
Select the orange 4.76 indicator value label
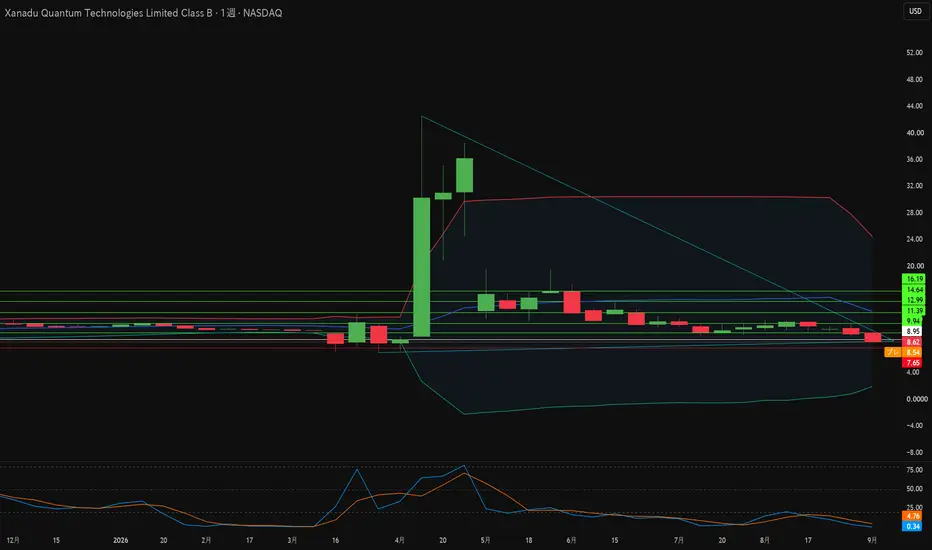click(x=912, y=516)
